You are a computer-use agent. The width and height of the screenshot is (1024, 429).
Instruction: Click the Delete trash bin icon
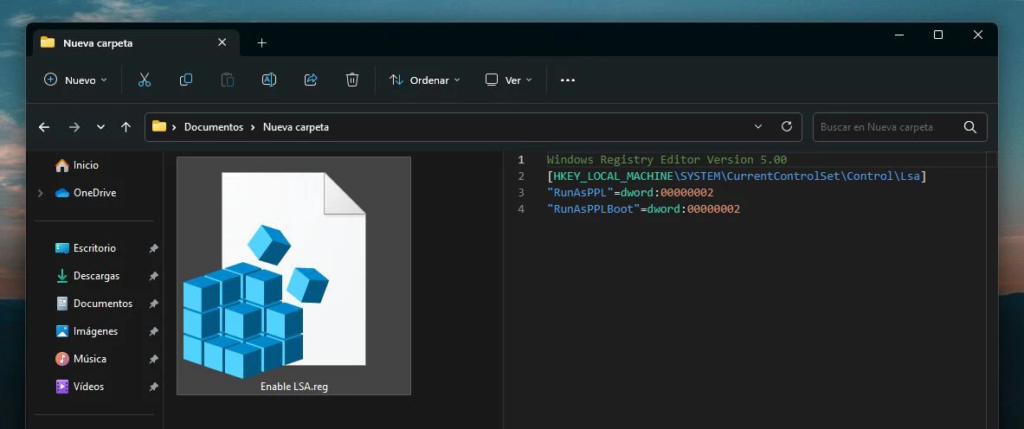(352, 80)
